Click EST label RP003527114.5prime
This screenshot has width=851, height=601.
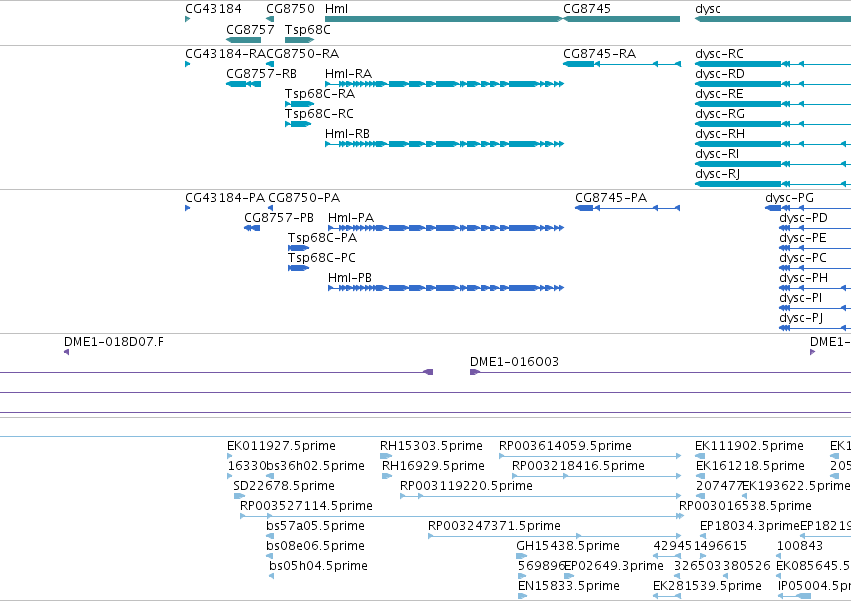306,506
